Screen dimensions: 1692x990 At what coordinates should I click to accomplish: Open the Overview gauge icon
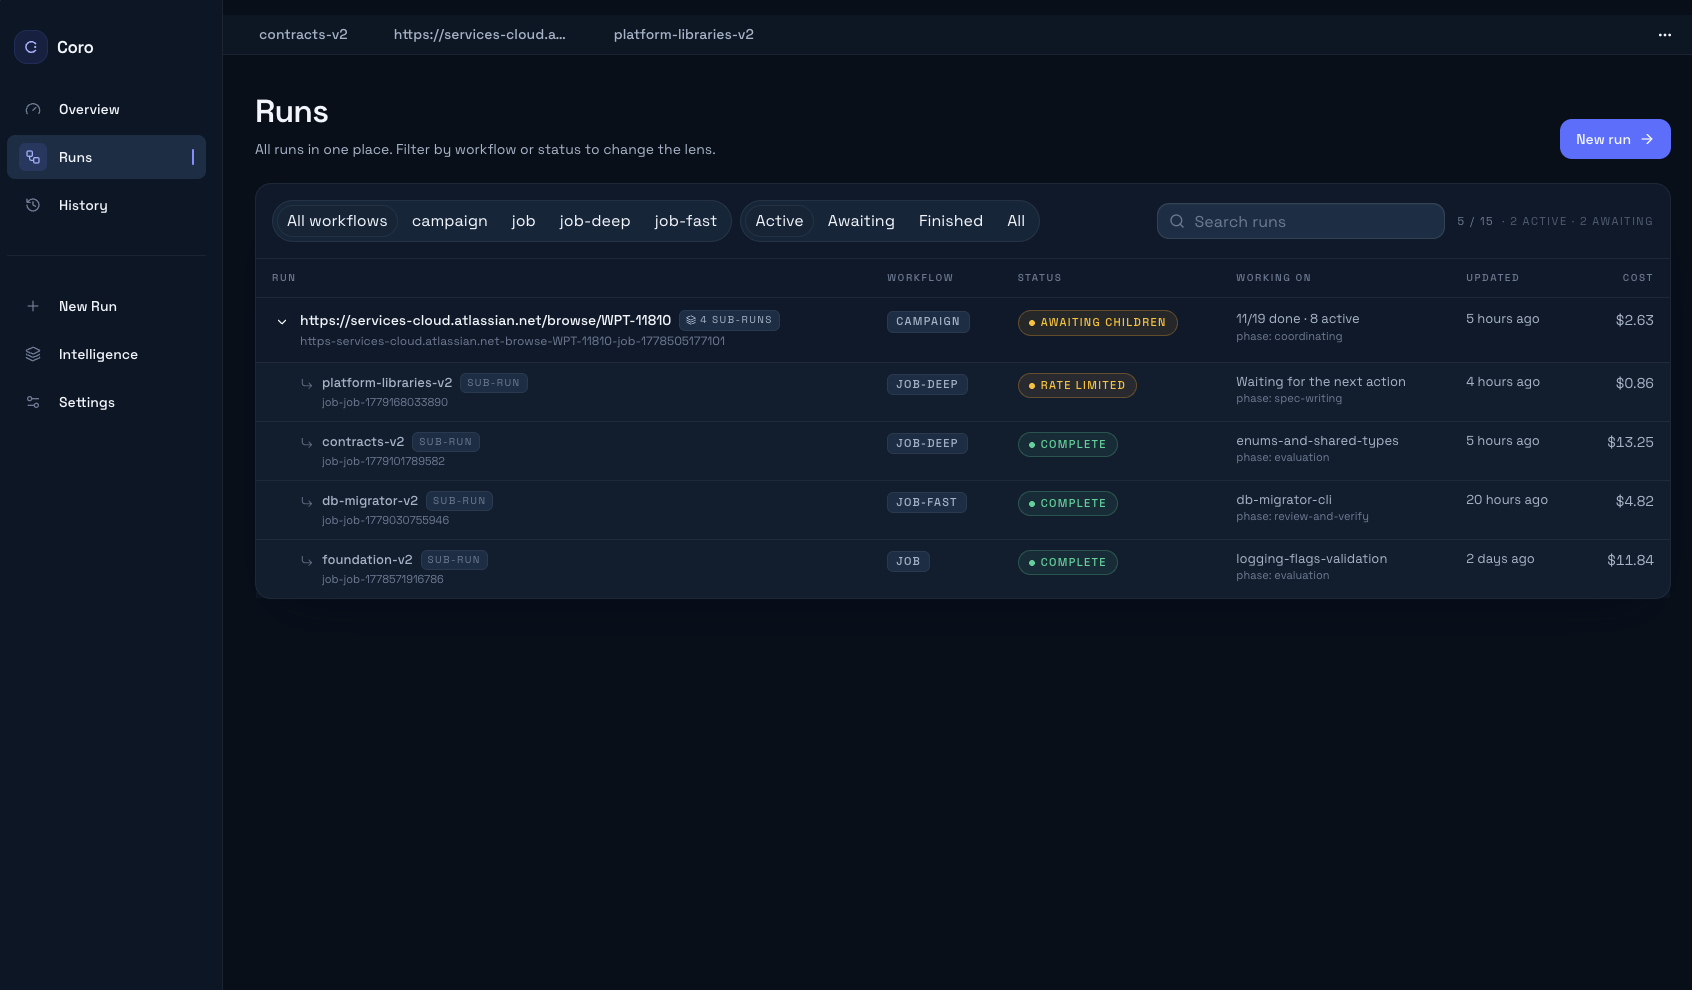33,109
